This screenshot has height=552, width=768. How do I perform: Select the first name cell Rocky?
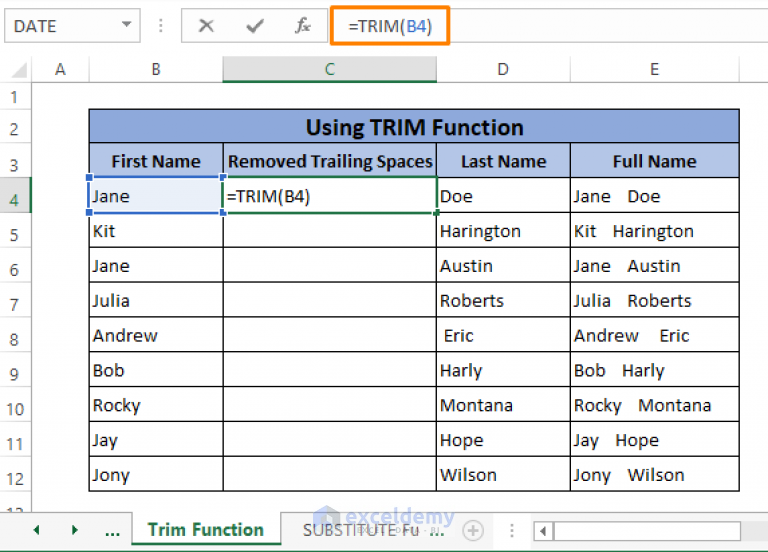coord(156,405)
